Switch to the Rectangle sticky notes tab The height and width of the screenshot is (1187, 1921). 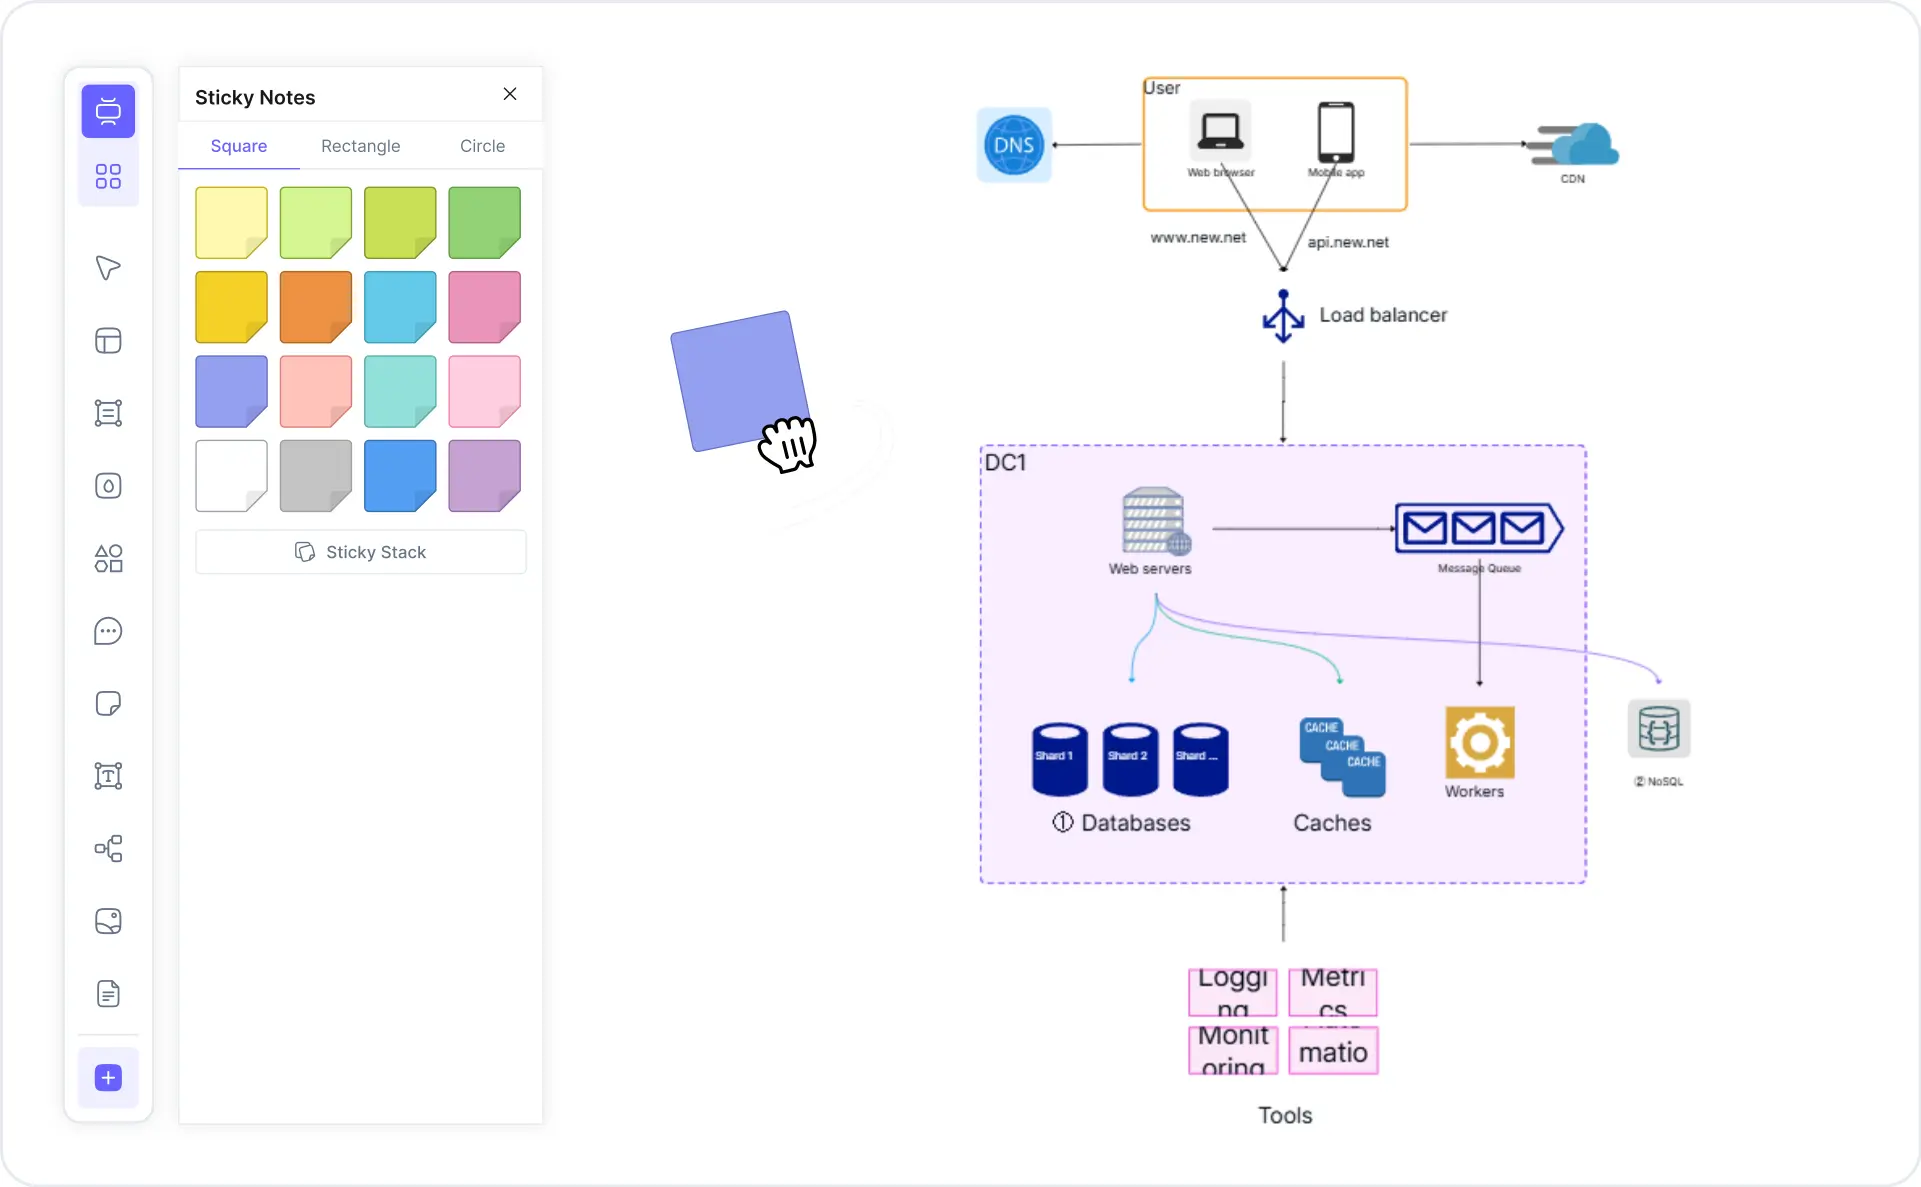[x=360, y=146]
